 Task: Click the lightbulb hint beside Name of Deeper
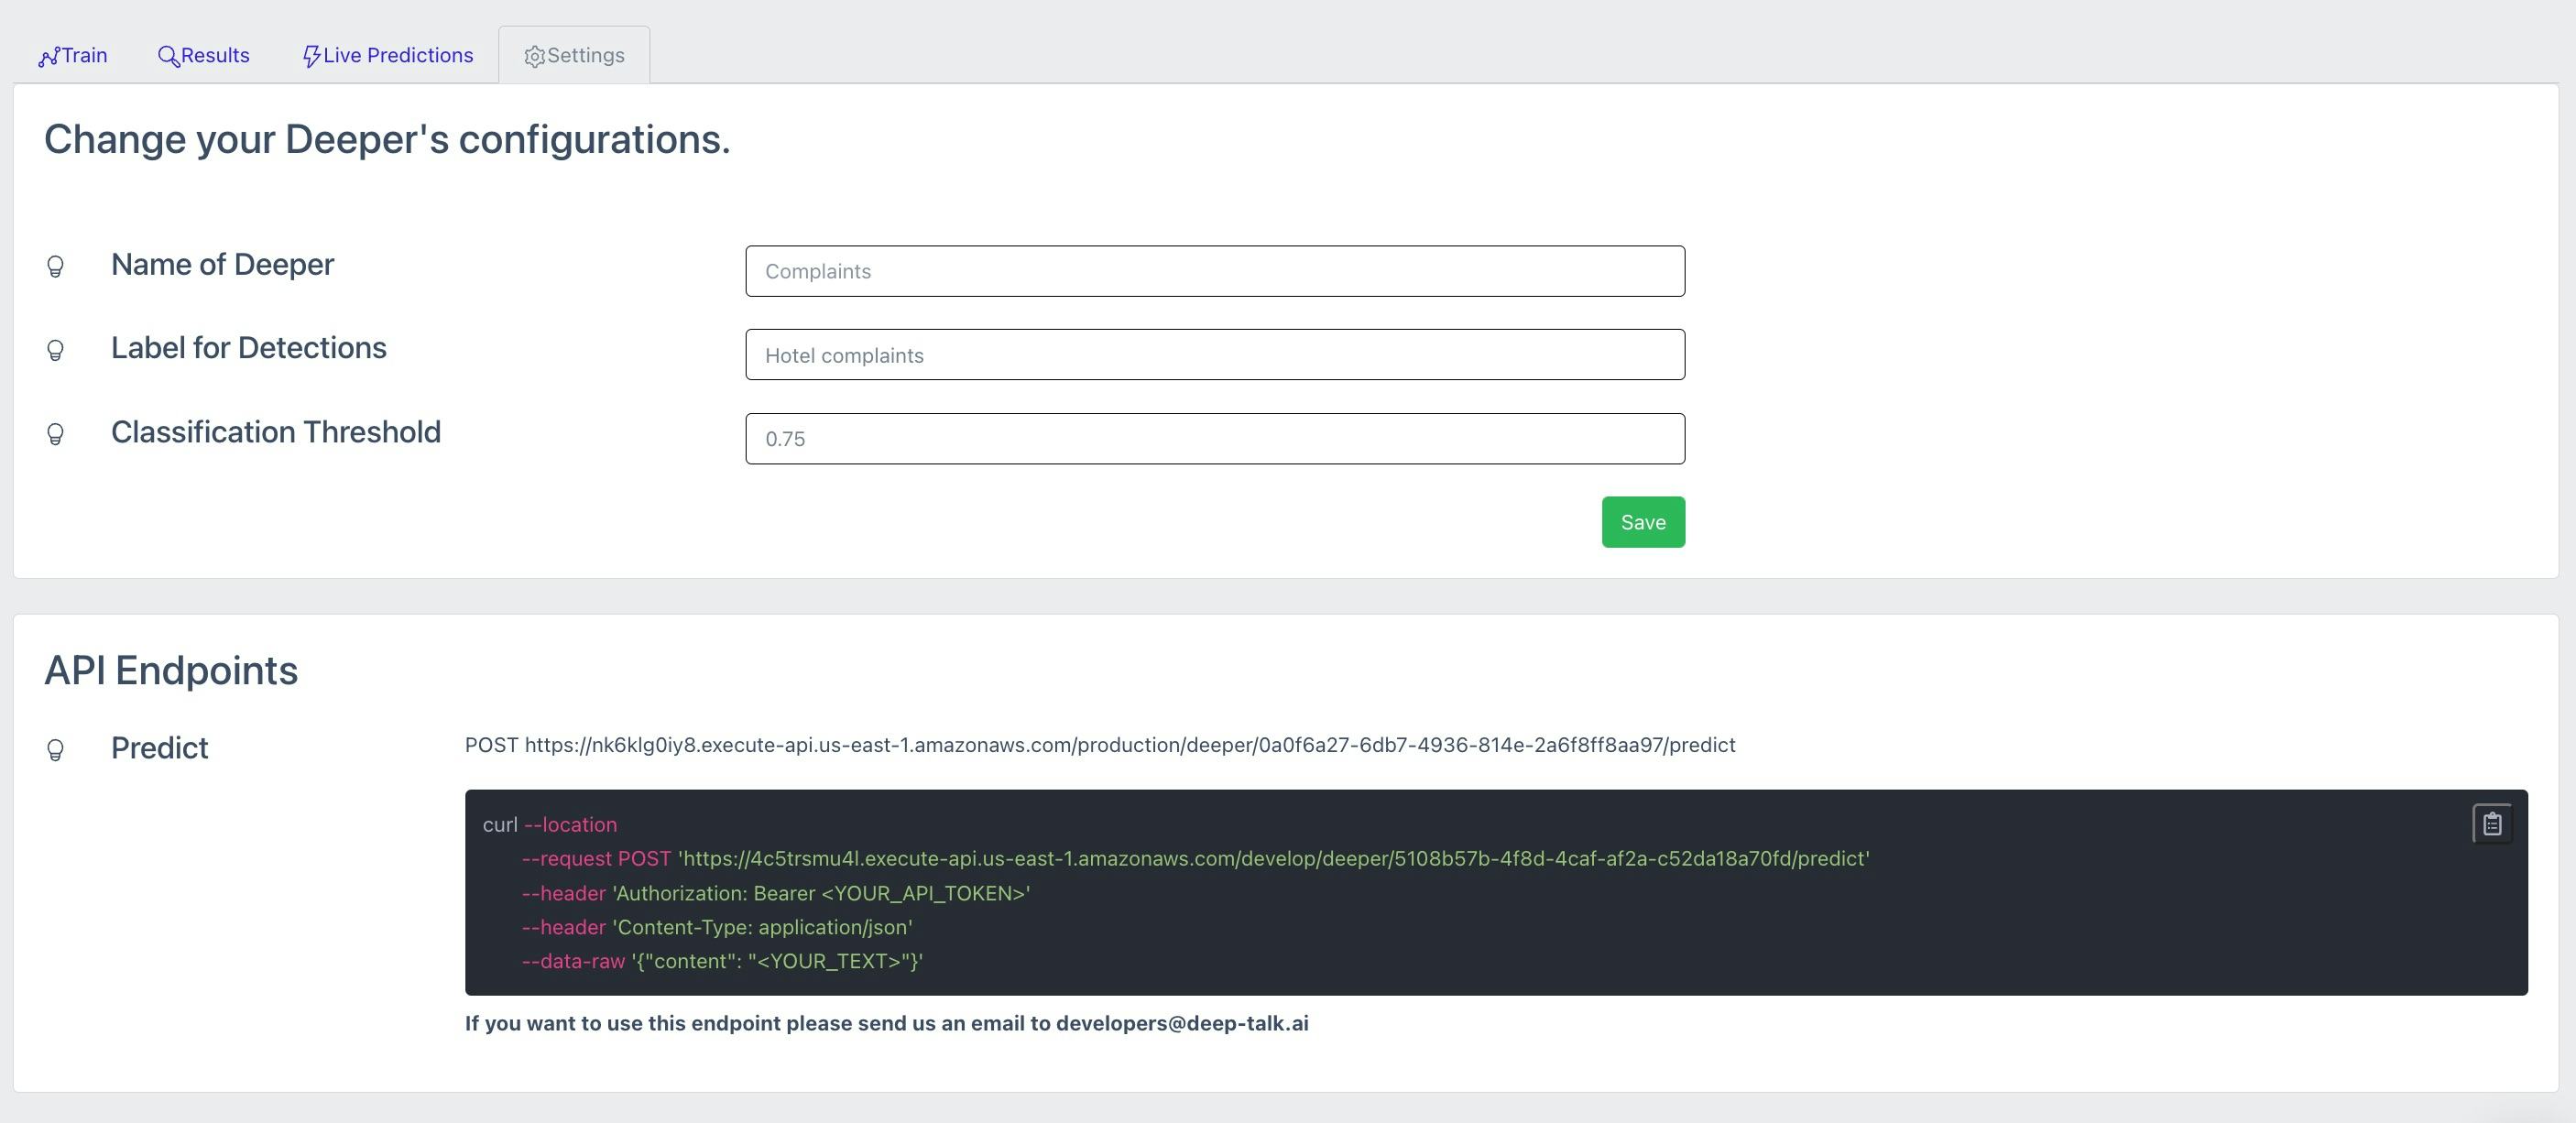(56, 266)
